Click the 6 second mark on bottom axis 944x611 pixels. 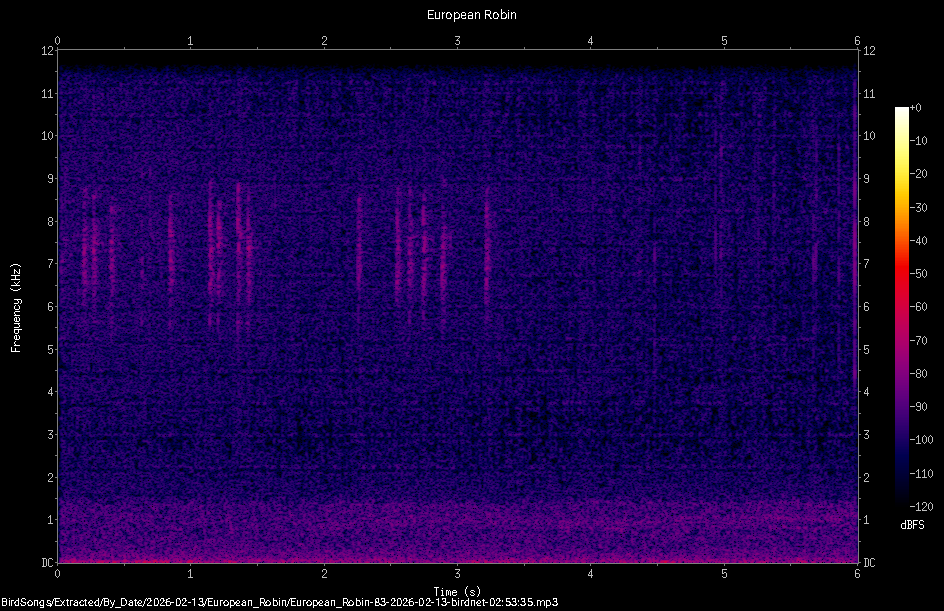[858, 575]
